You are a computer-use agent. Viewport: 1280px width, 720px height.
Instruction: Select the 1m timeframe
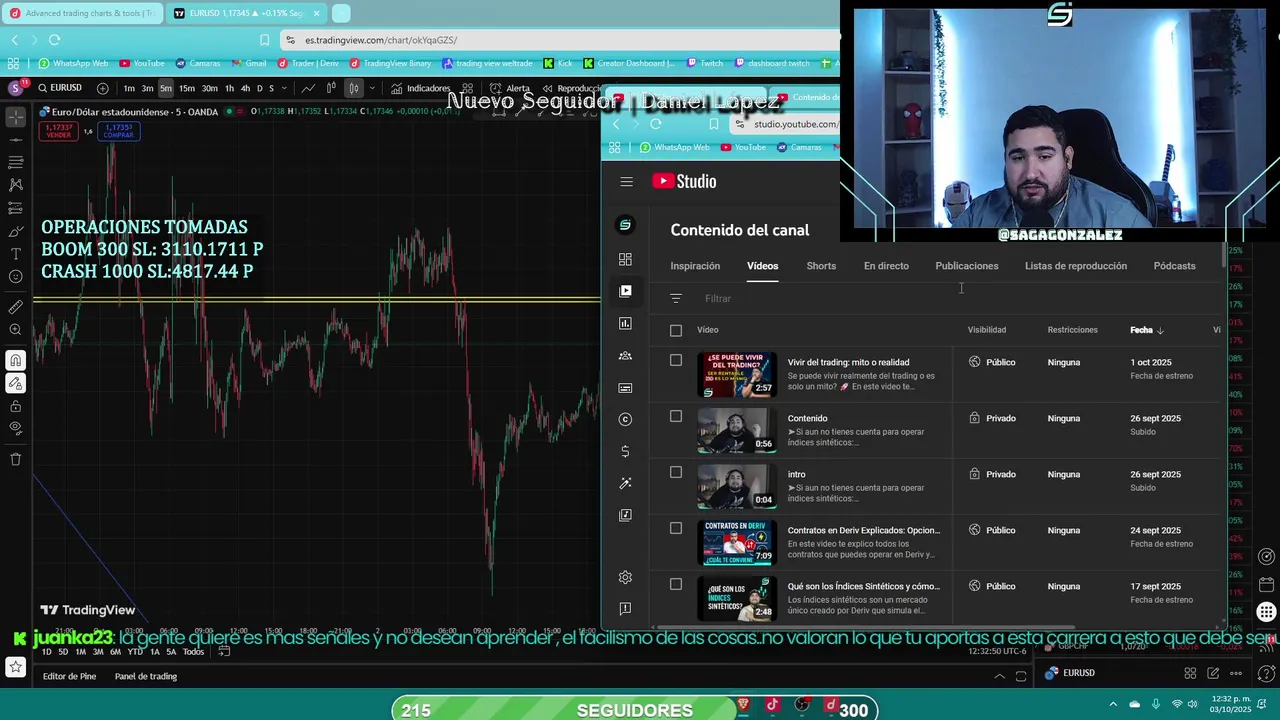click(129, 88)
